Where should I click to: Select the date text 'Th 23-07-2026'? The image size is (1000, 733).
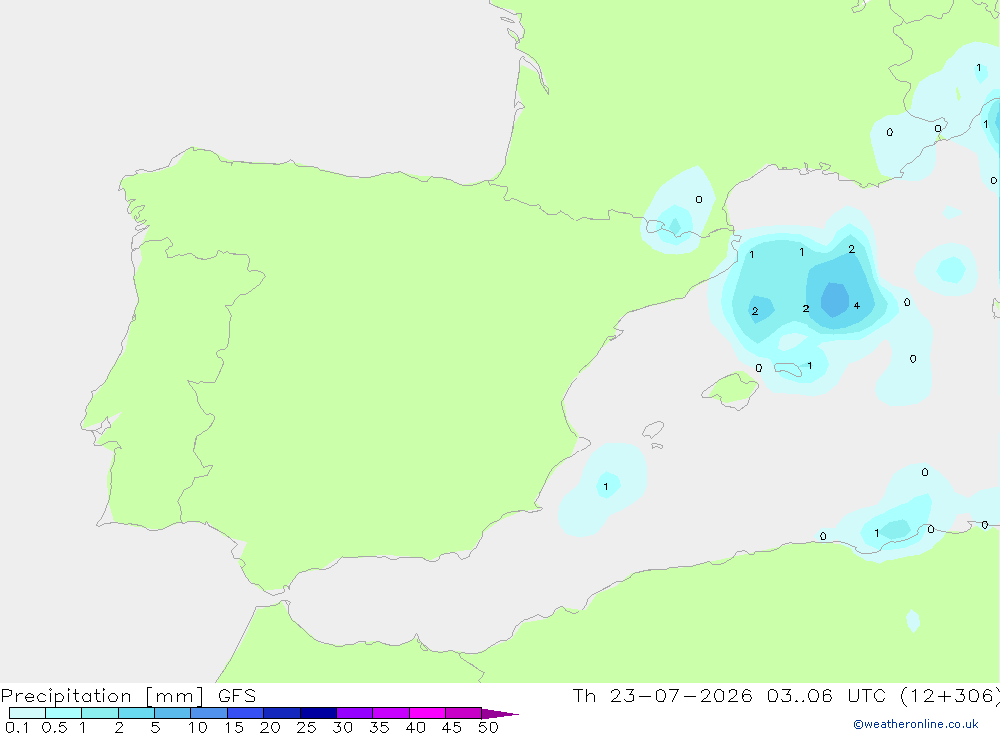(x=663, y=696)
